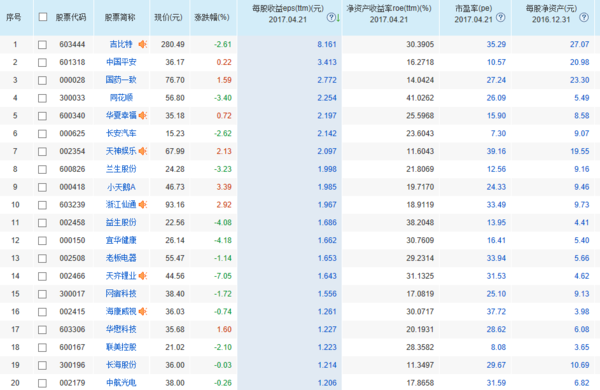Click the speaker icon next to 华夏幸福
Viewport: 600px width, 390px height.
[x=142, y=116]
